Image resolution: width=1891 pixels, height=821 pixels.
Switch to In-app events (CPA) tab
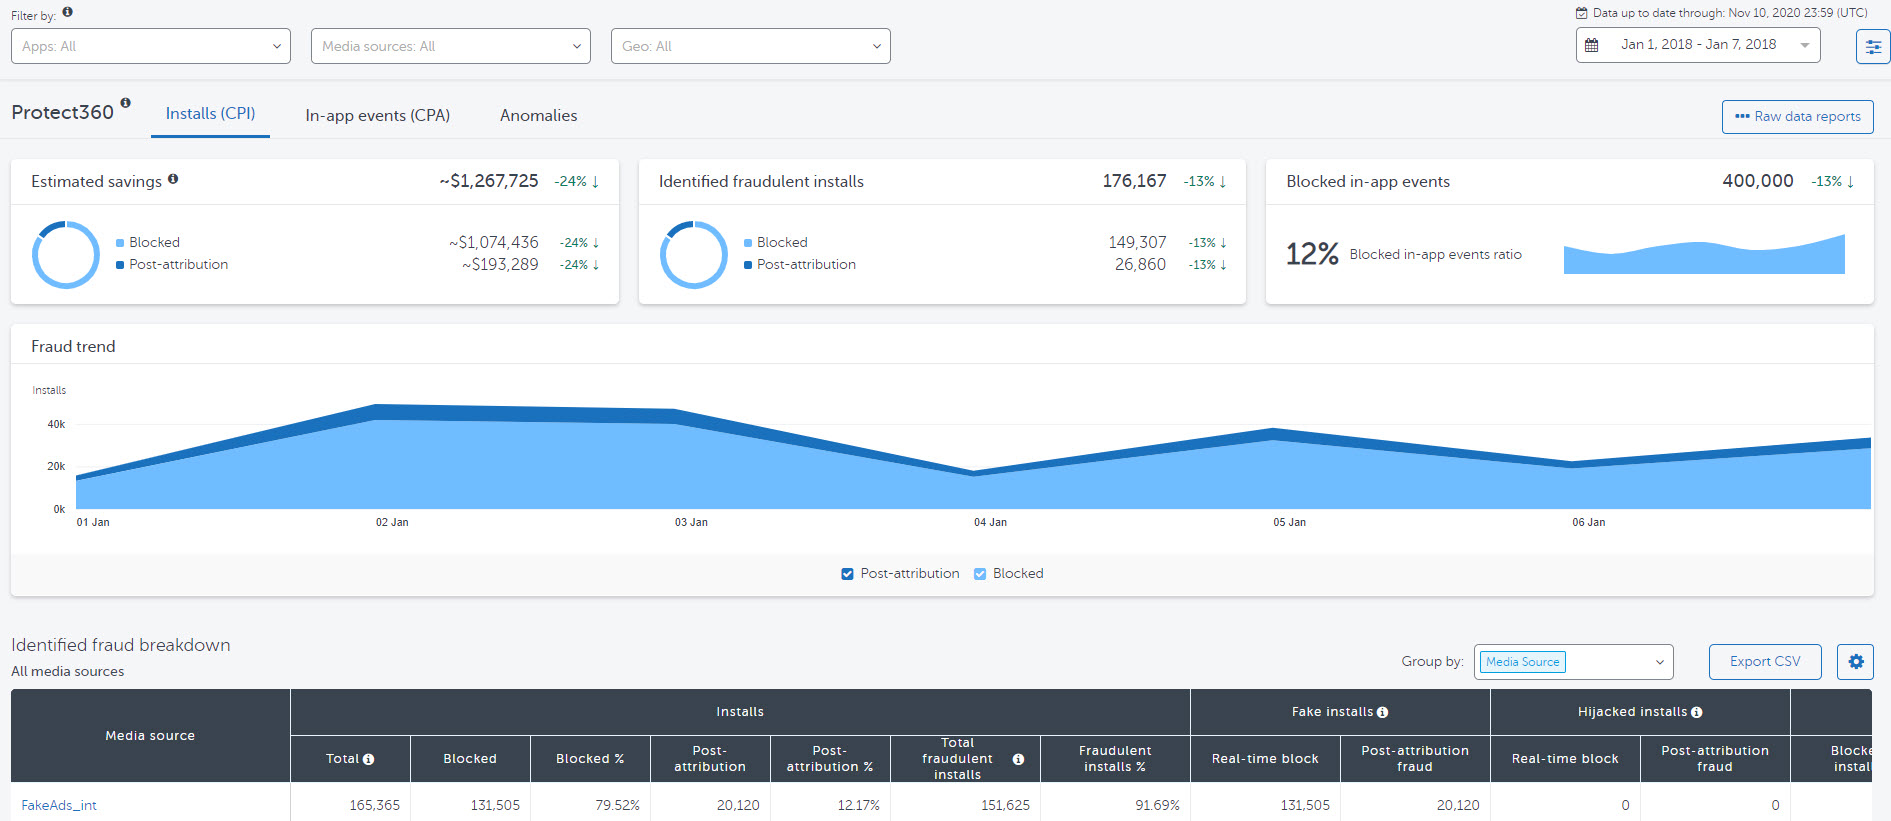(377, 116)
